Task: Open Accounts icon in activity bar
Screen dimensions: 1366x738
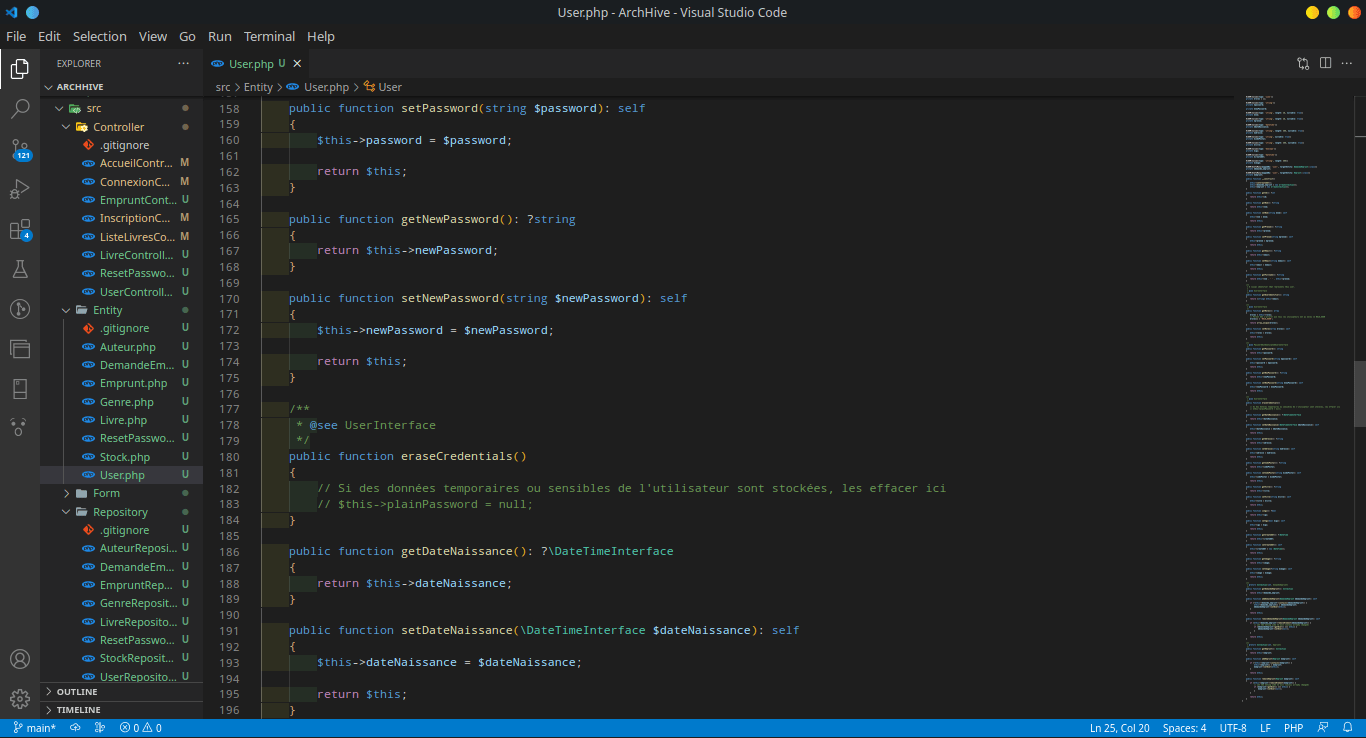Action: pyautogui.click(x=20, y=659)
